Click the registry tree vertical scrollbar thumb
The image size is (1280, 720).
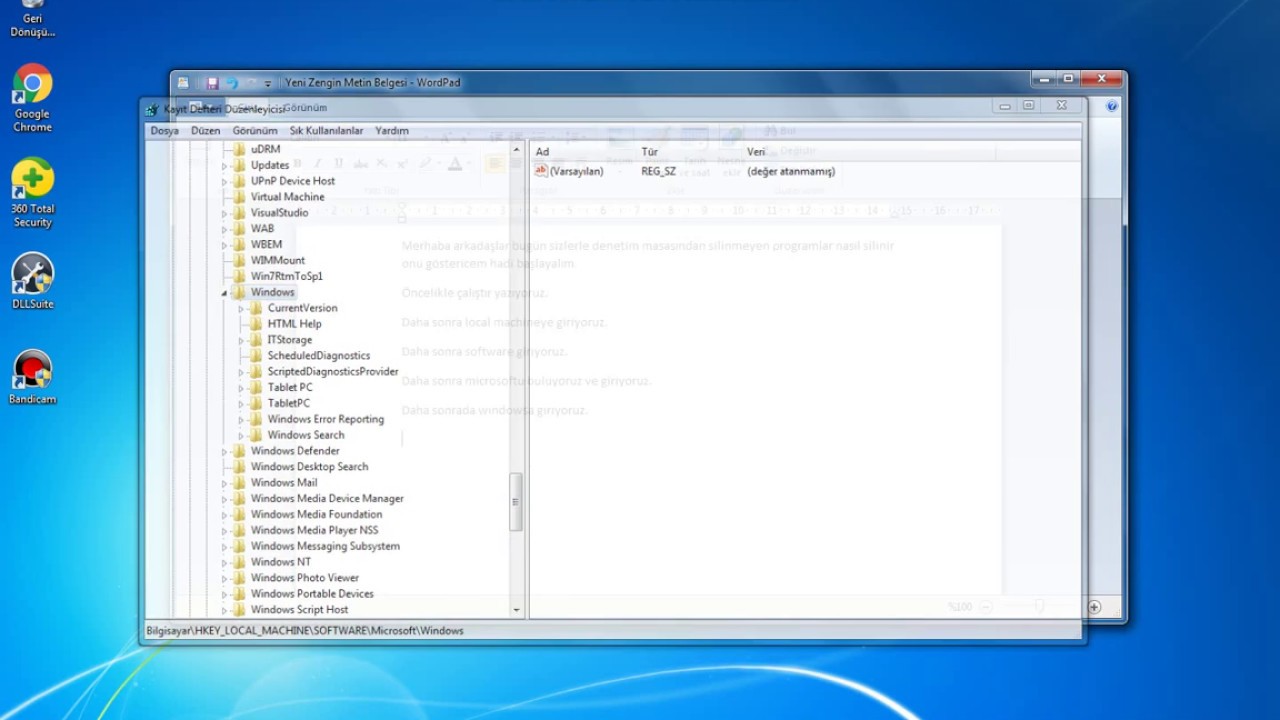click(x=517, y=502)
